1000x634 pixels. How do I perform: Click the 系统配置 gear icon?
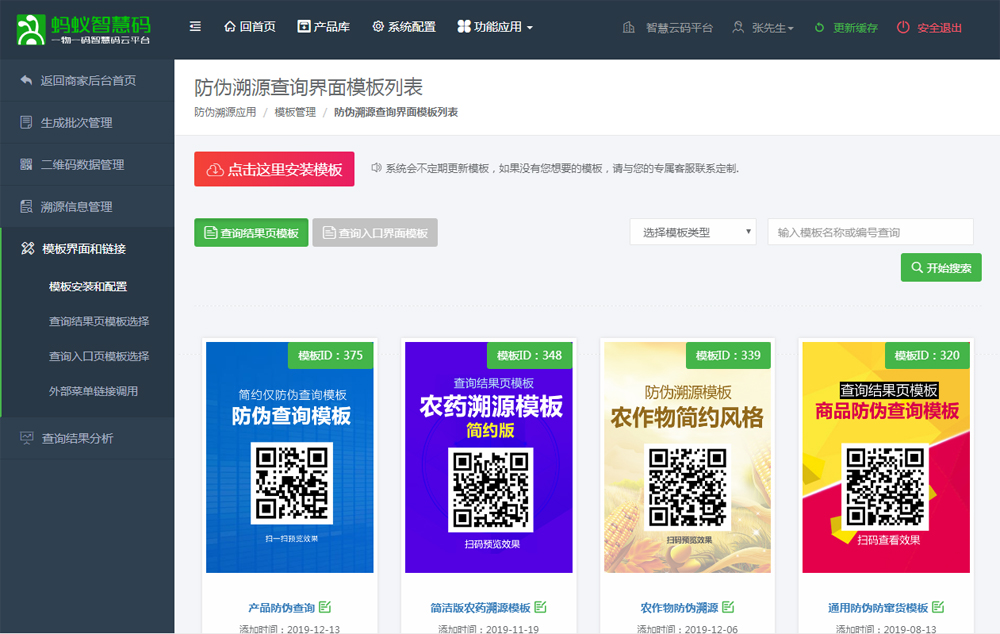point(378,27)
